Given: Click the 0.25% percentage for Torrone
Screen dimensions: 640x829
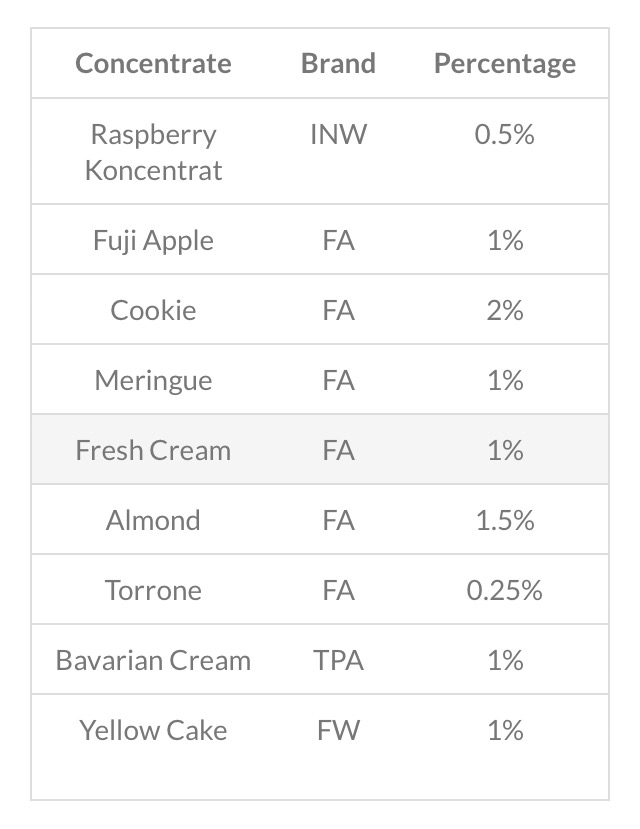Looking at the screenshot, I should (x=504, y=590).
